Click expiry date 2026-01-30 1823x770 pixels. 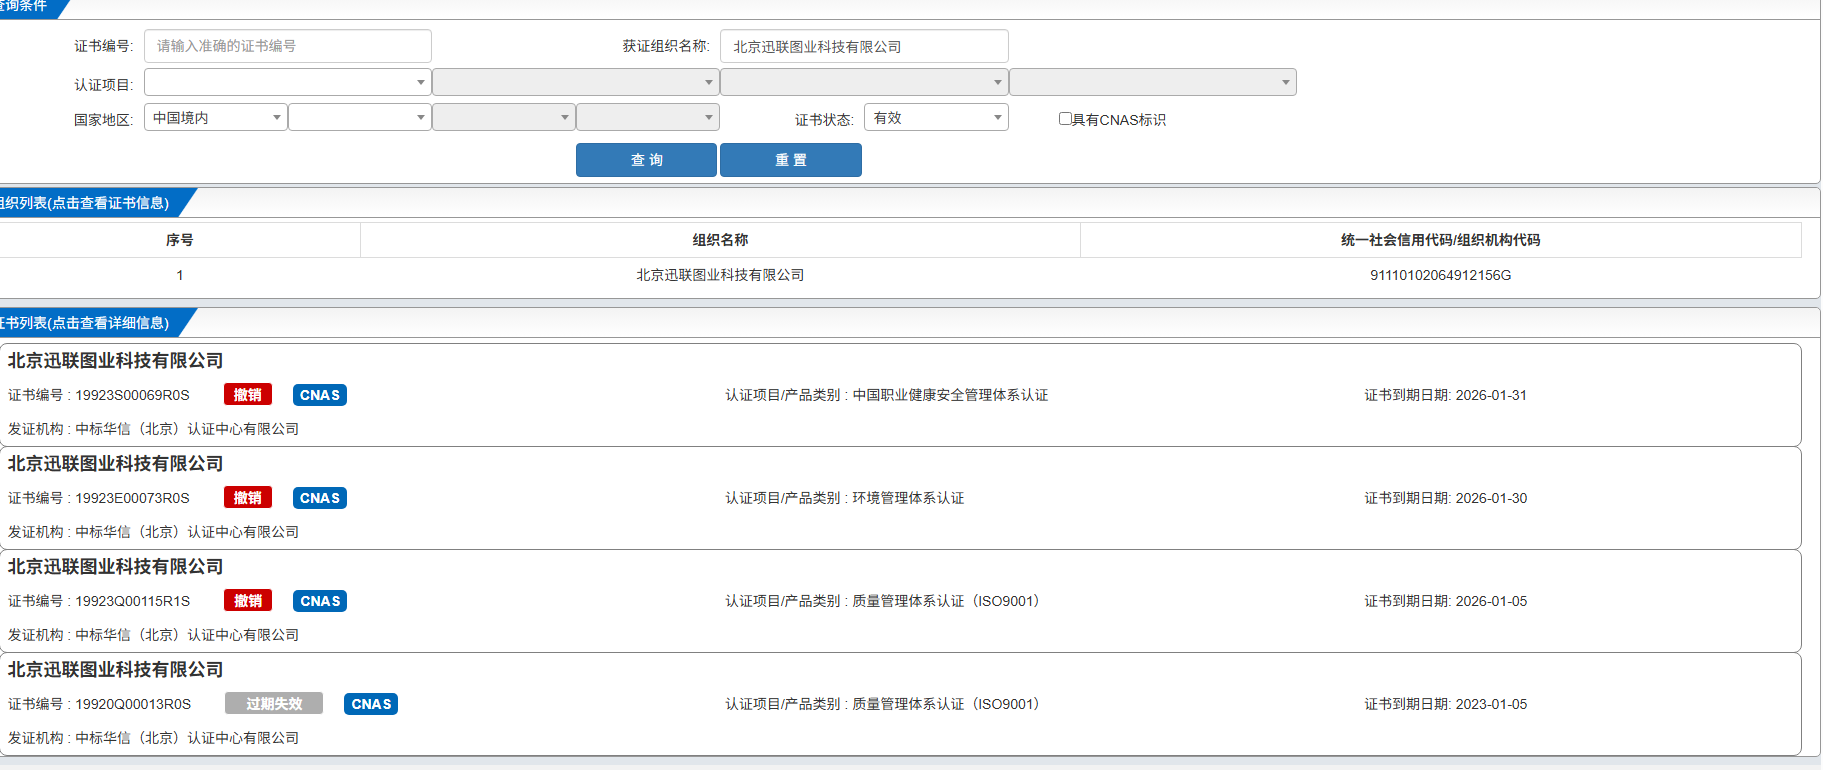(1491, 498)
